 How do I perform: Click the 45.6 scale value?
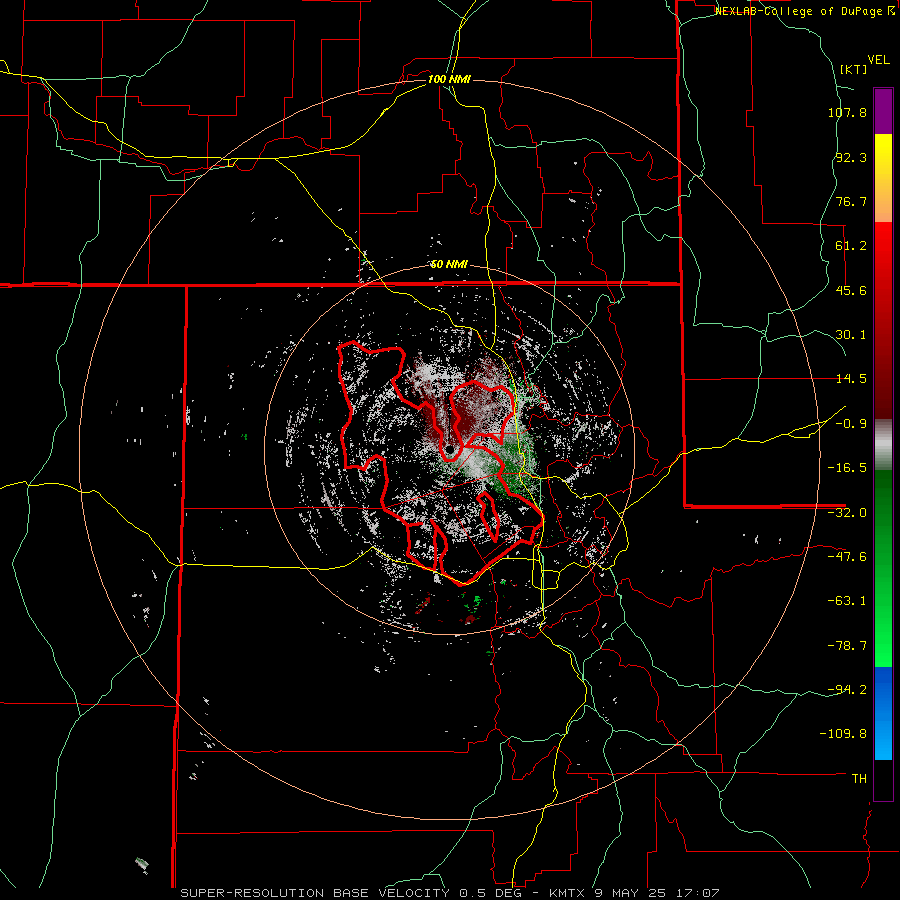click(x=851, y=290)
